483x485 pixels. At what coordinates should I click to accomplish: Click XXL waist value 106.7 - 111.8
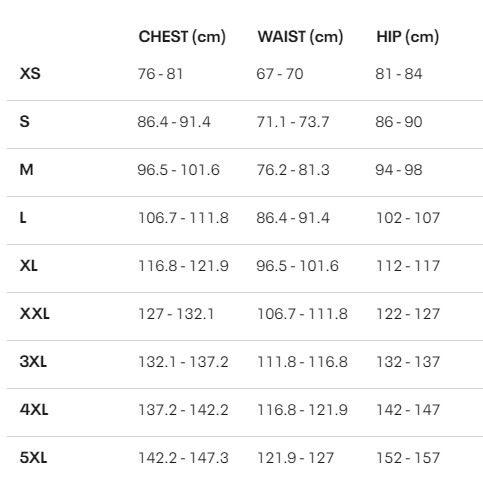pyautogui.click(x=302, y=314)
